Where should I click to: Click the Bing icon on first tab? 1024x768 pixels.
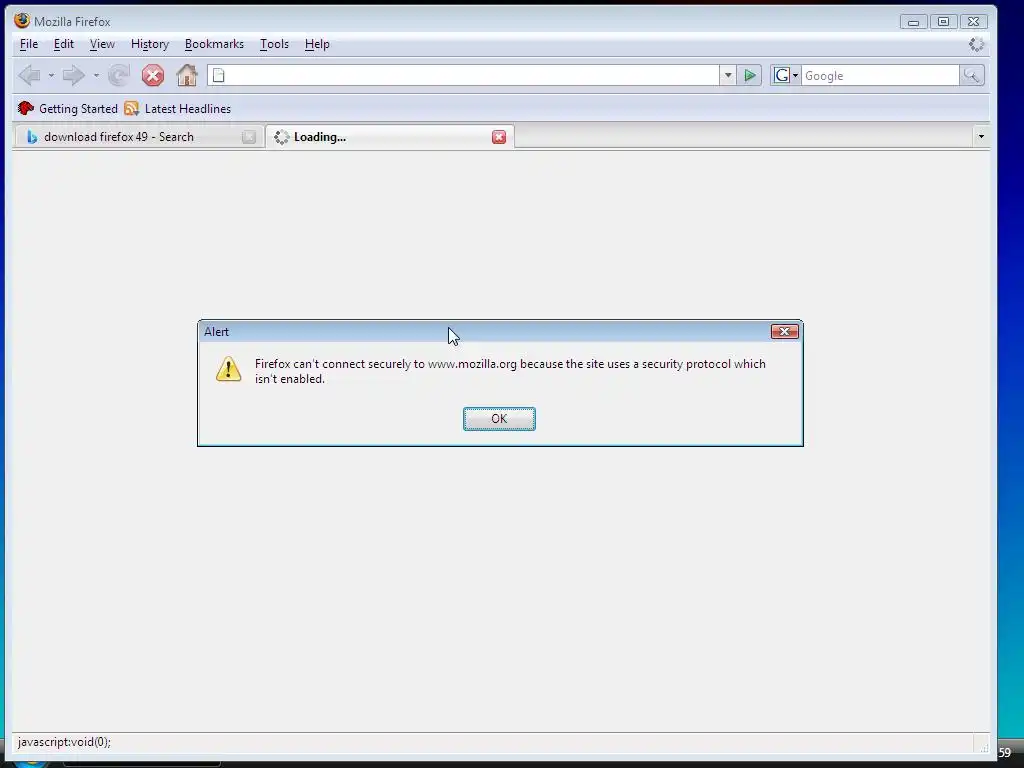pos(31,137)
